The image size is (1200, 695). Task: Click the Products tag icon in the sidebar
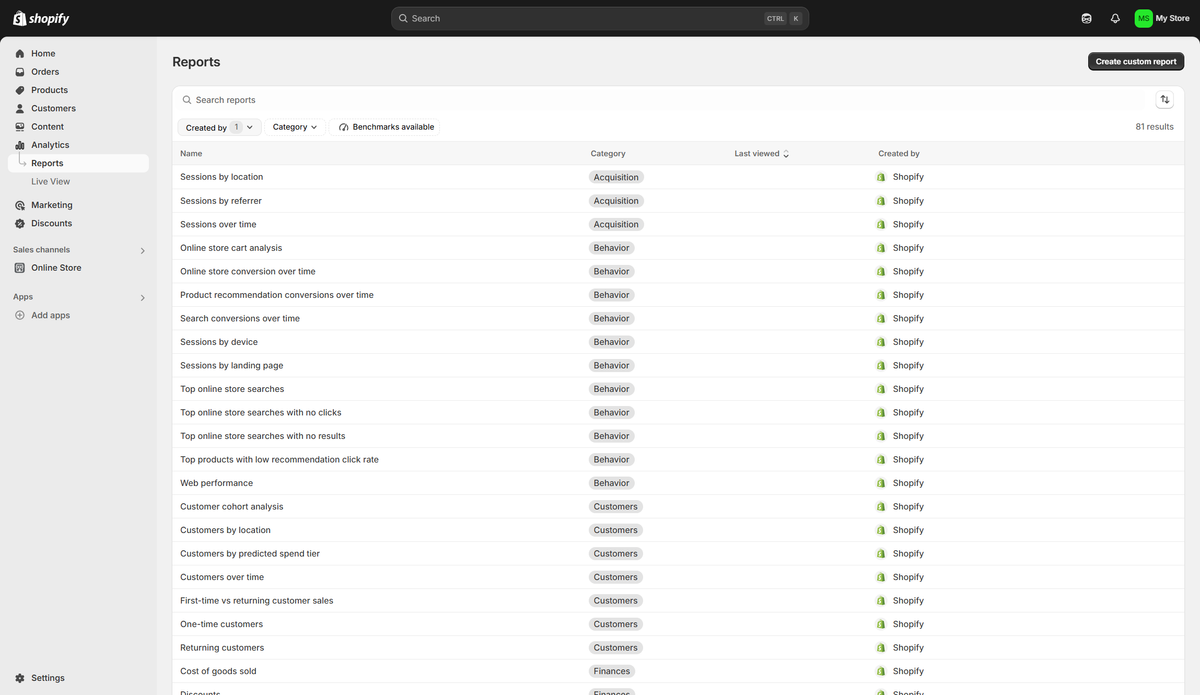click(20, 90)
